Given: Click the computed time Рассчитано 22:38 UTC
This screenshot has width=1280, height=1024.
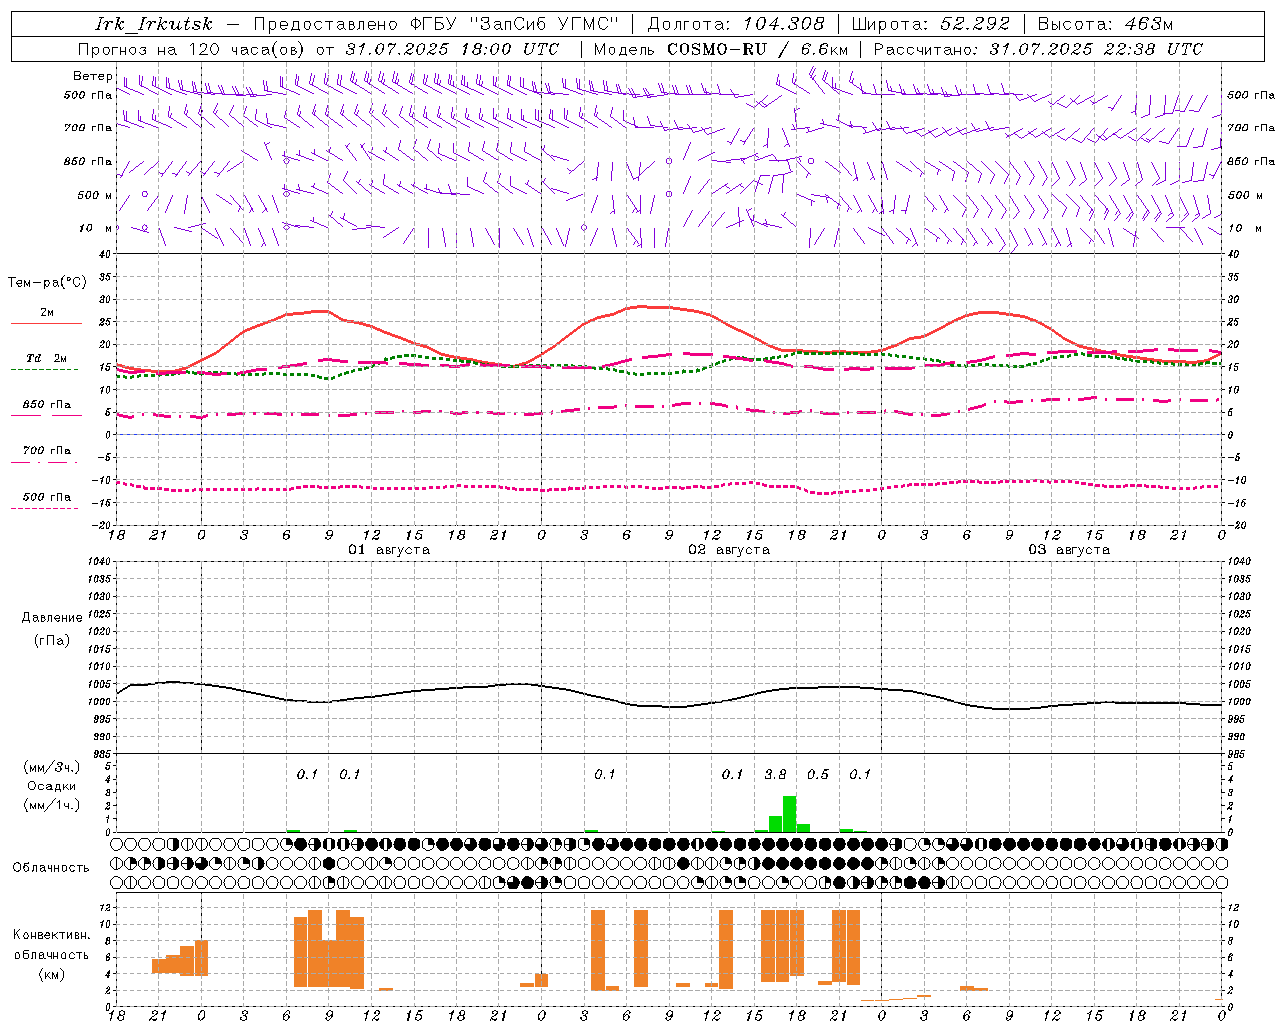Looking at the screenshot, I should pyautogui.click(x=1038, y=49).
